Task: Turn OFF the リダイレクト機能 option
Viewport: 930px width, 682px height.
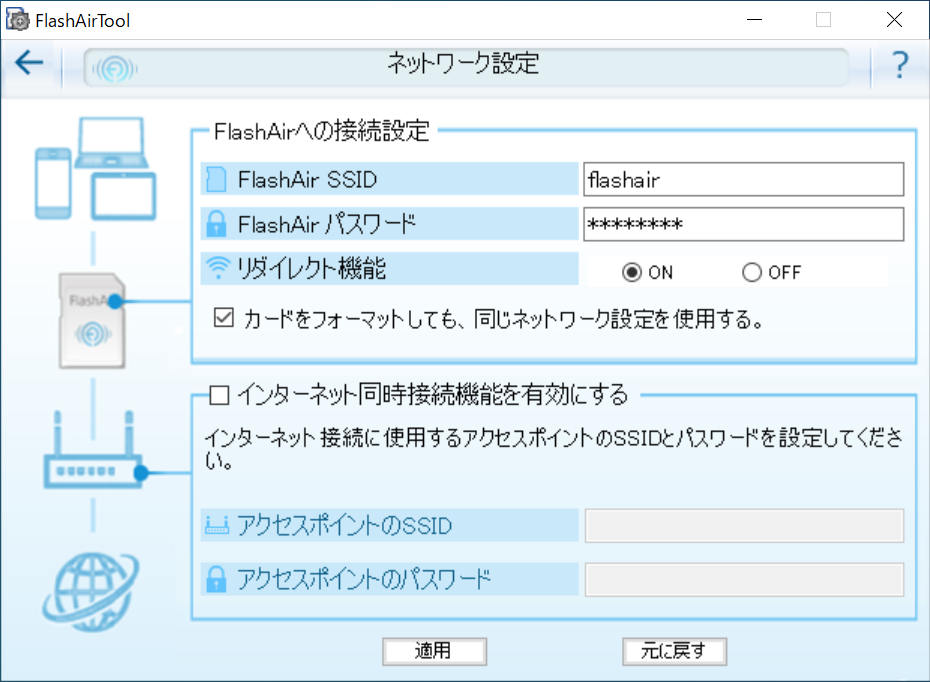Action: 751,272
